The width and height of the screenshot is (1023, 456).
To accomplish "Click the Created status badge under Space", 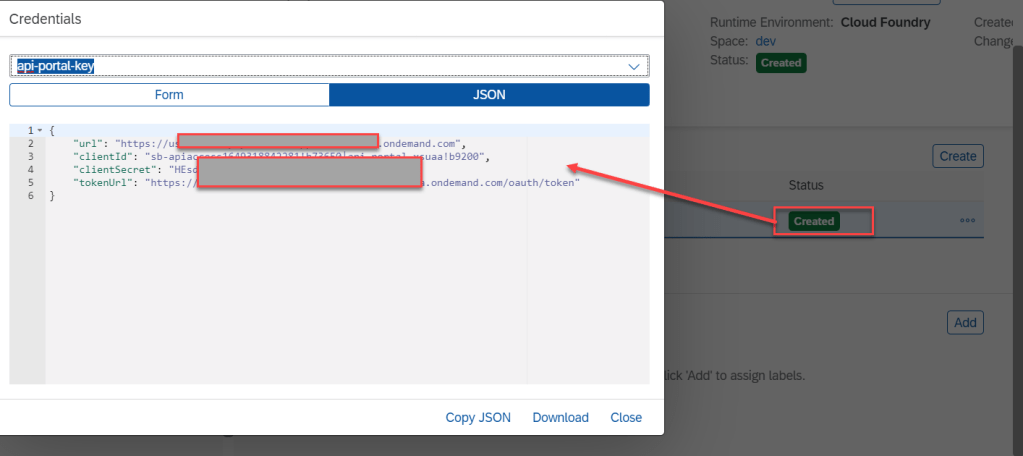I will [781, 62].
